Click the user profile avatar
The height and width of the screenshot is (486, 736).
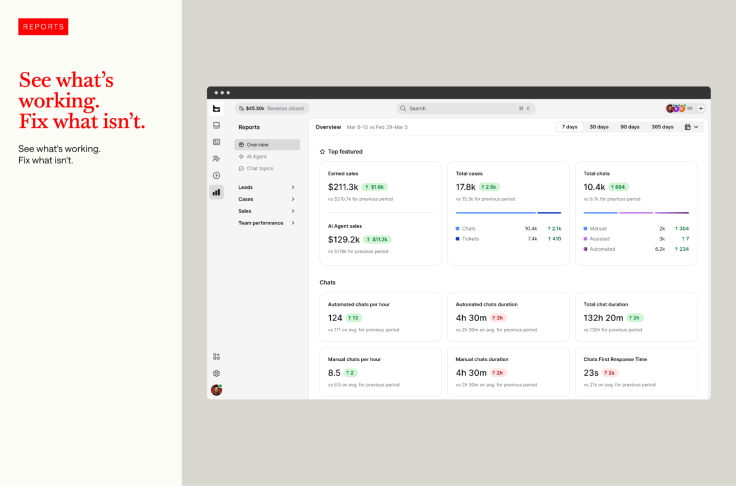pyautogui.click(x=216, y=390)
